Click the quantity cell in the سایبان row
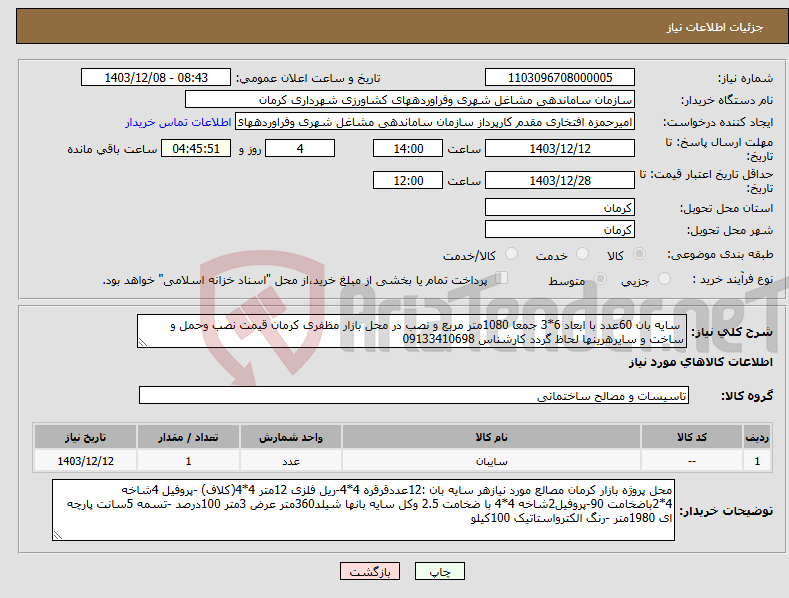789x598 pixels. point(188,461)
